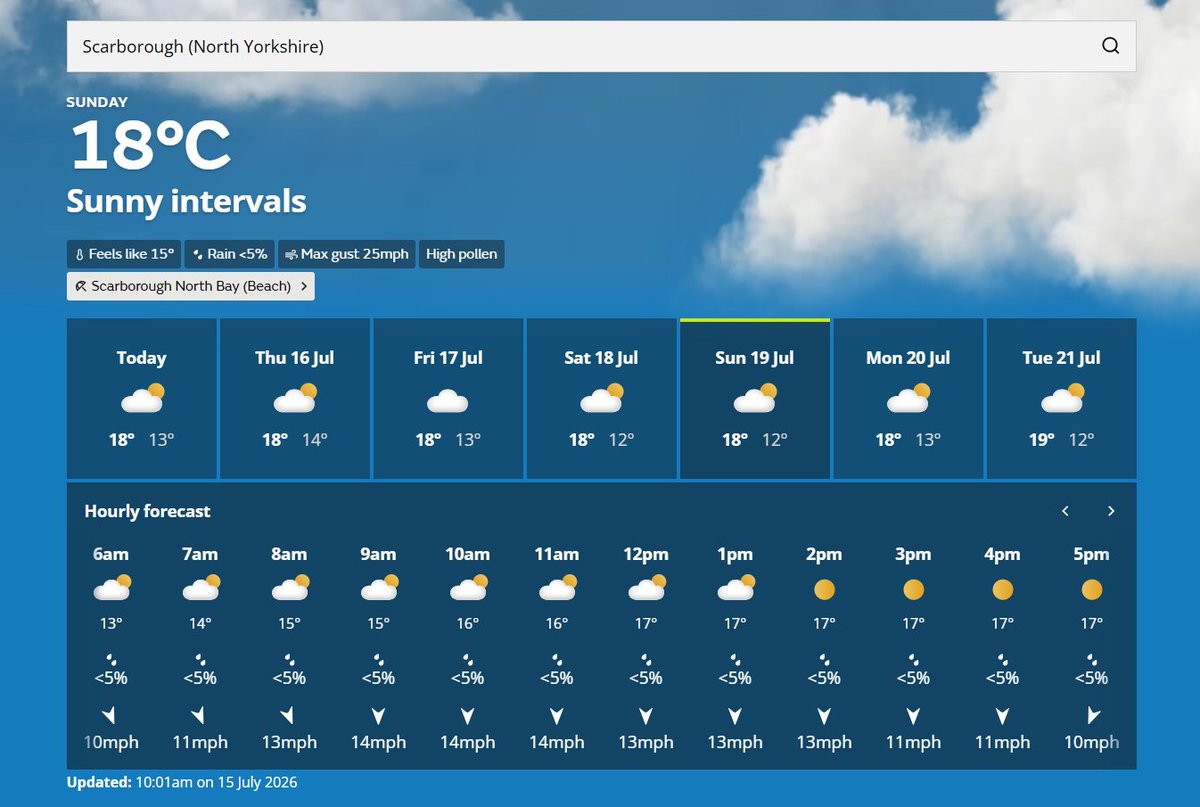Click the 3pm sunny weather icon
This screenshot has width=1200, height=807.
[x=913, y=590]
